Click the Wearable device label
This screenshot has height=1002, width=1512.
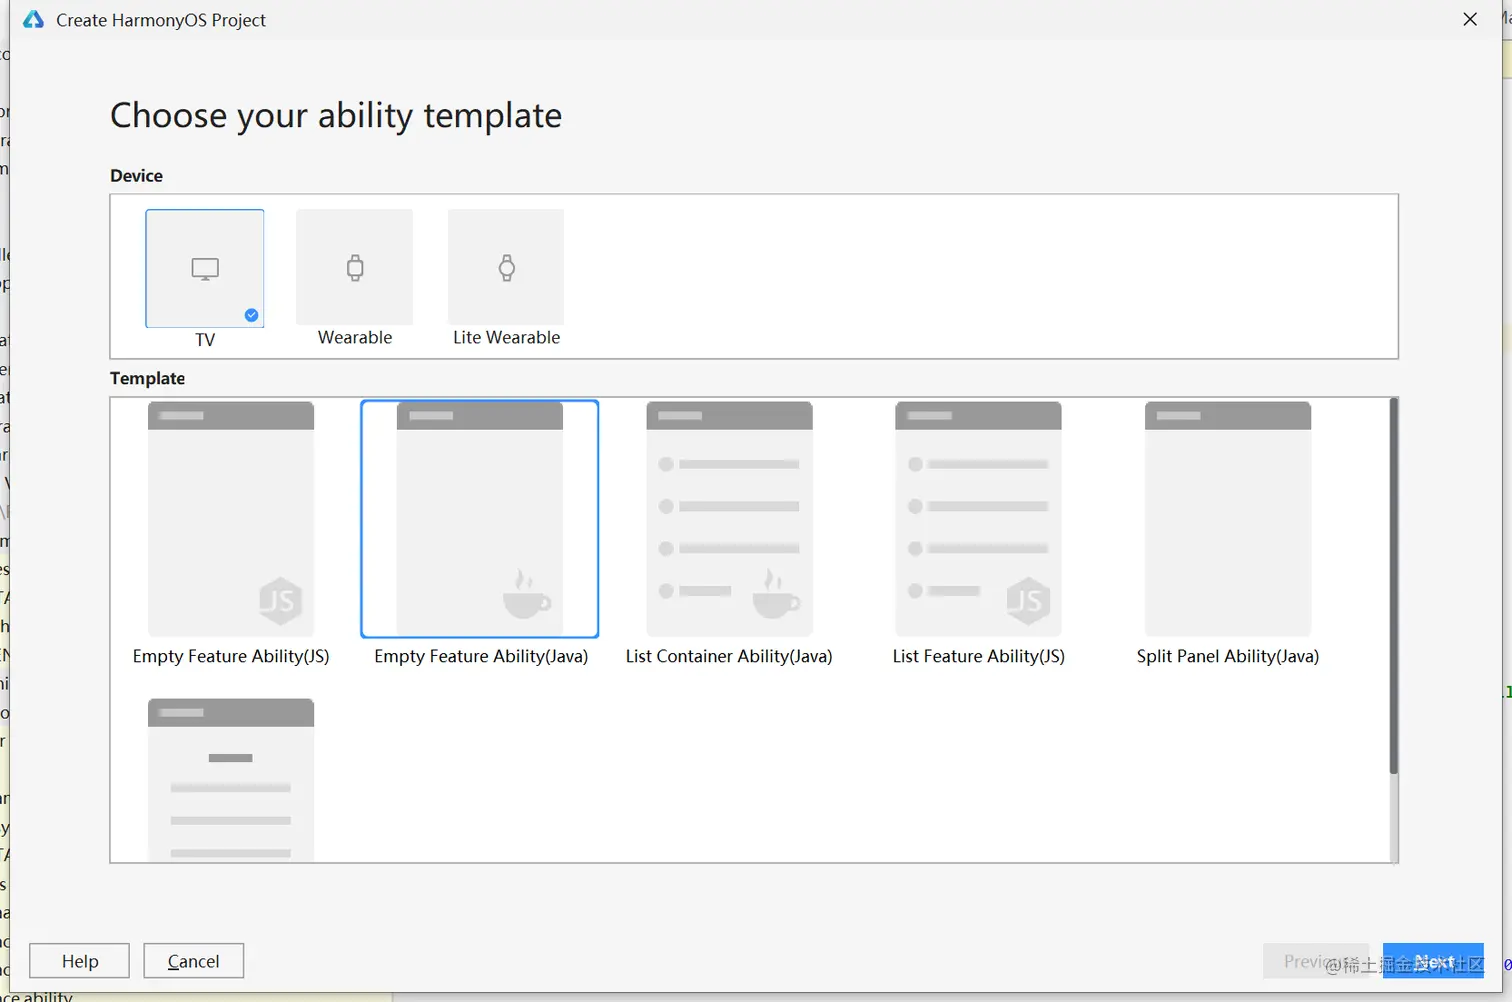tap(355, 338)
